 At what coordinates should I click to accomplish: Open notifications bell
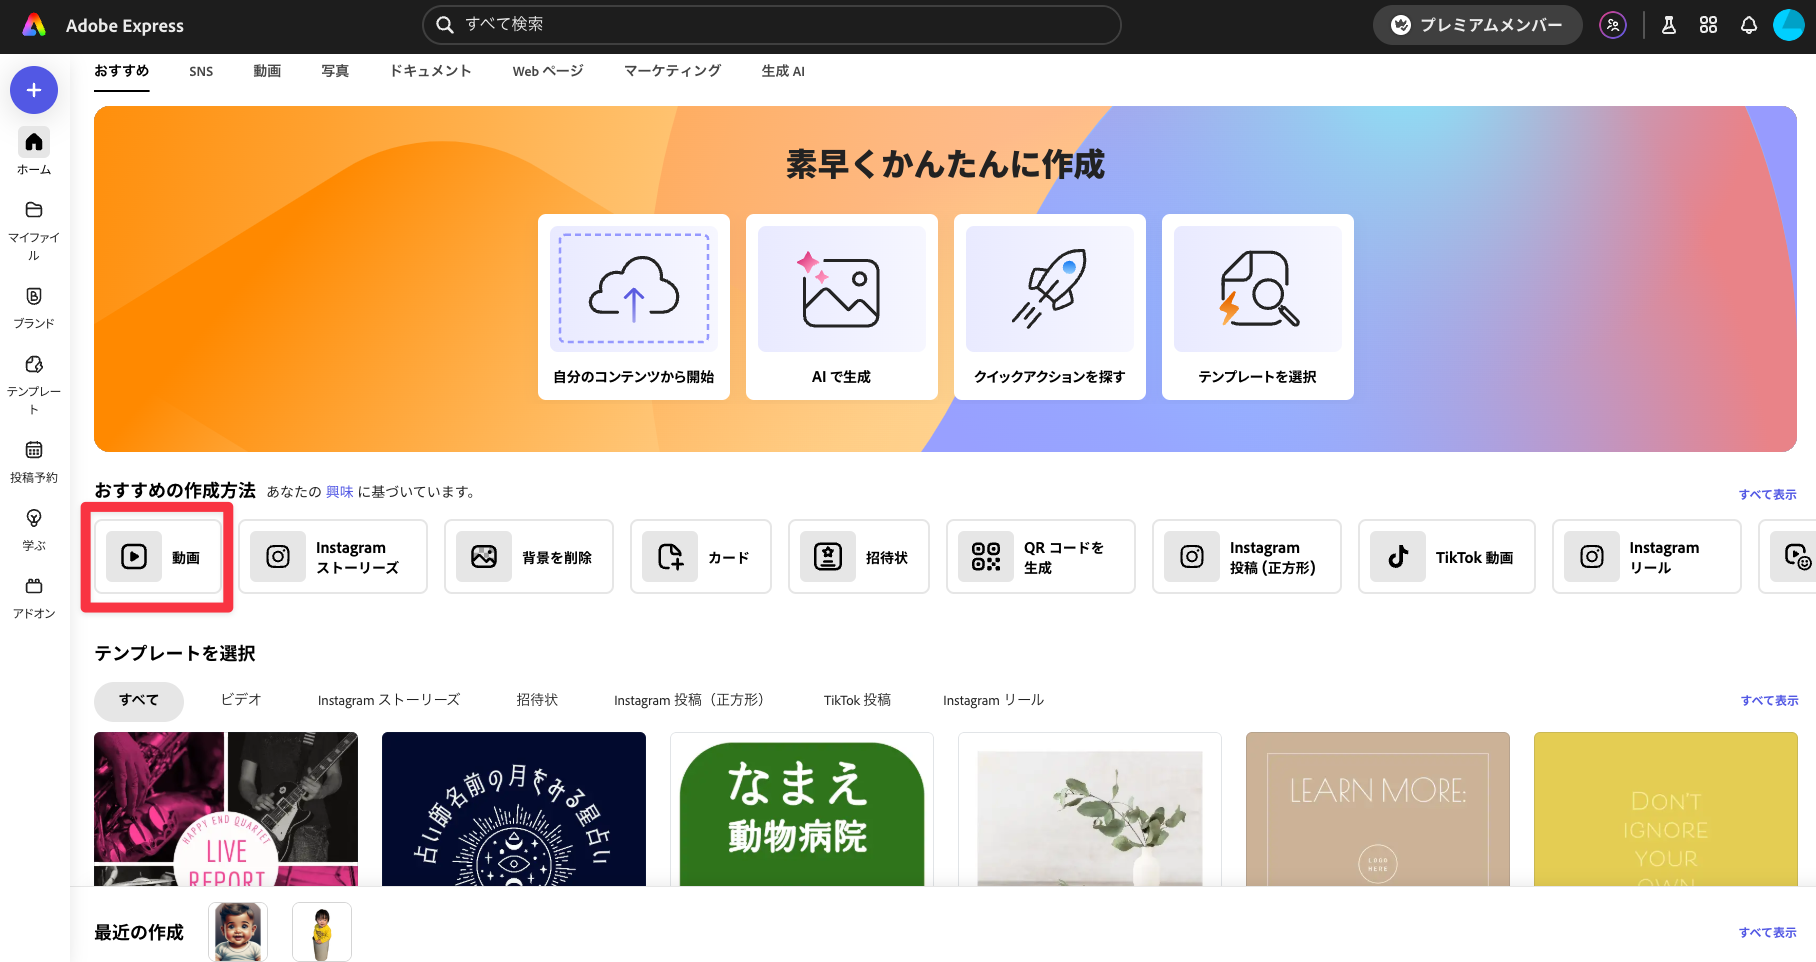point(1749,25)
